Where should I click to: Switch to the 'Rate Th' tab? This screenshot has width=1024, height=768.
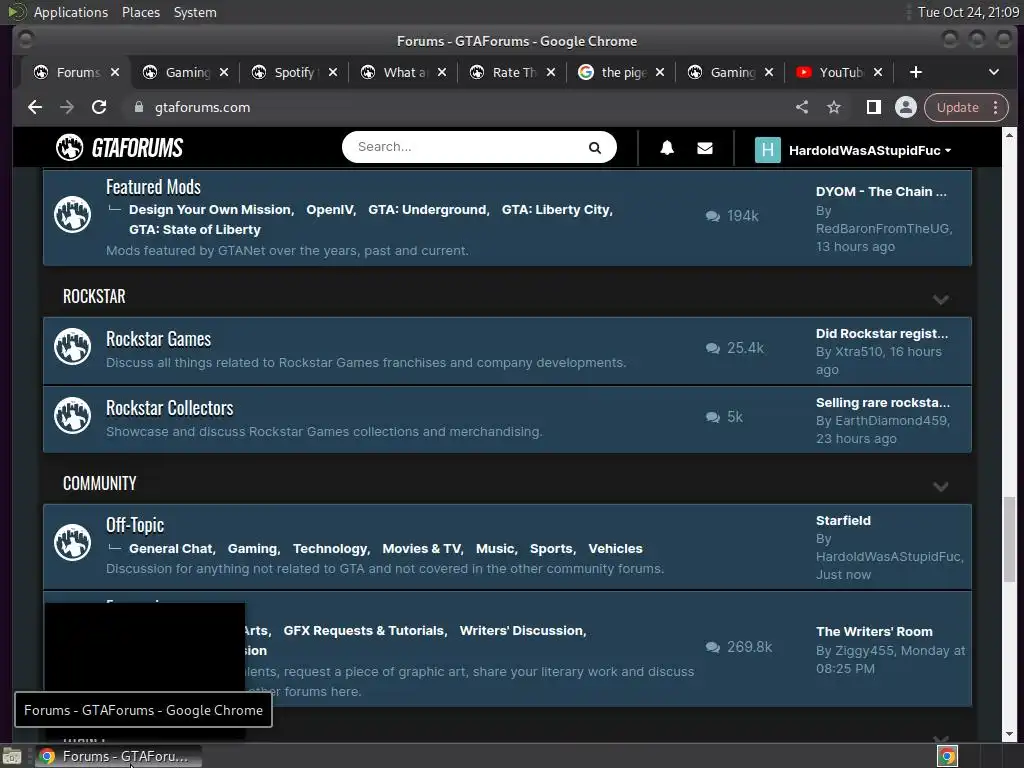coord(511,72)
